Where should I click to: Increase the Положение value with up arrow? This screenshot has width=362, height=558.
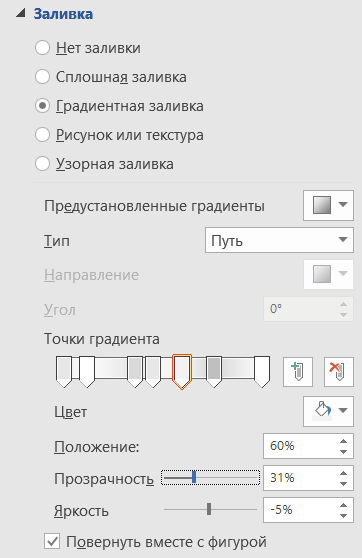tap(343, 441)
